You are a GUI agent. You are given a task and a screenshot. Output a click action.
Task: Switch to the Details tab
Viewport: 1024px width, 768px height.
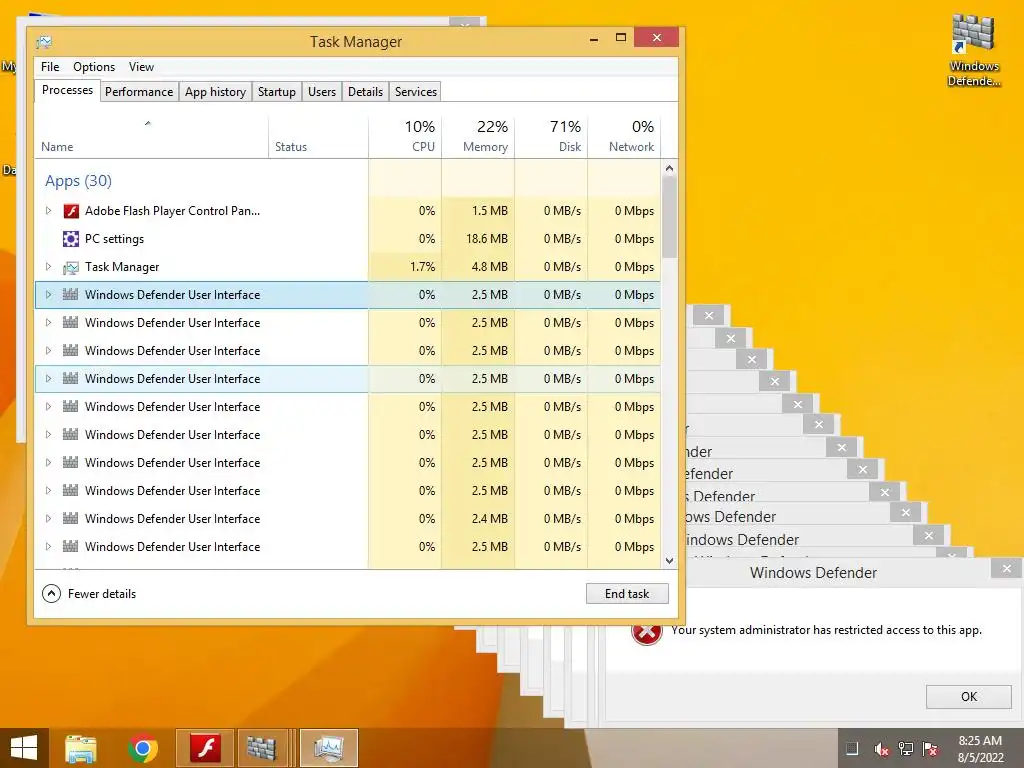pos(365,91)
